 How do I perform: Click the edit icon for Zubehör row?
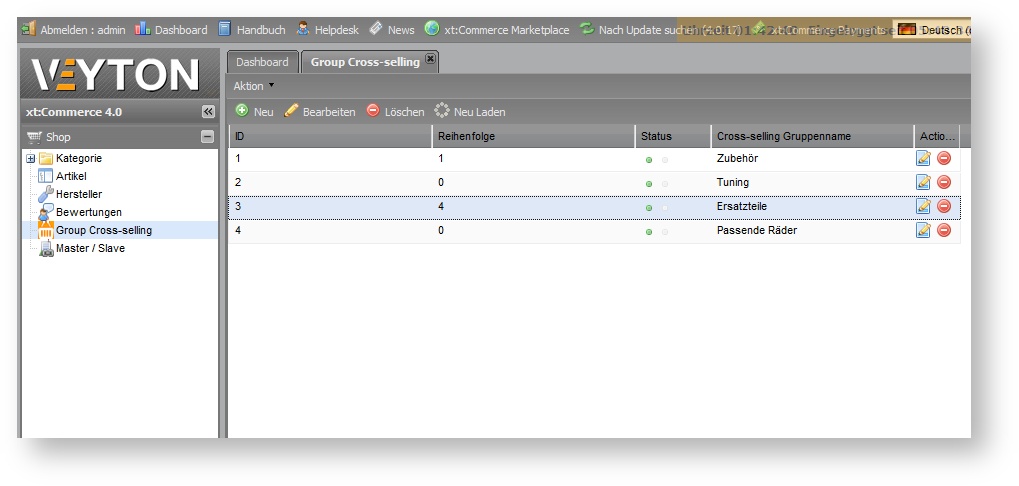pyautogui.click(x=923, y=158)
